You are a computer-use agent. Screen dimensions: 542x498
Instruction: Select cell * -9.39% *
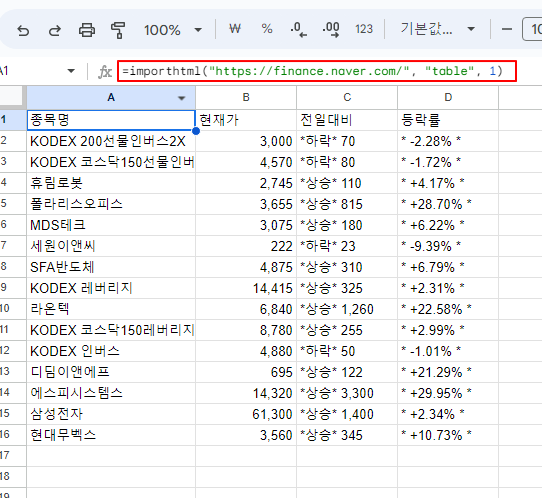click(448, 246)
